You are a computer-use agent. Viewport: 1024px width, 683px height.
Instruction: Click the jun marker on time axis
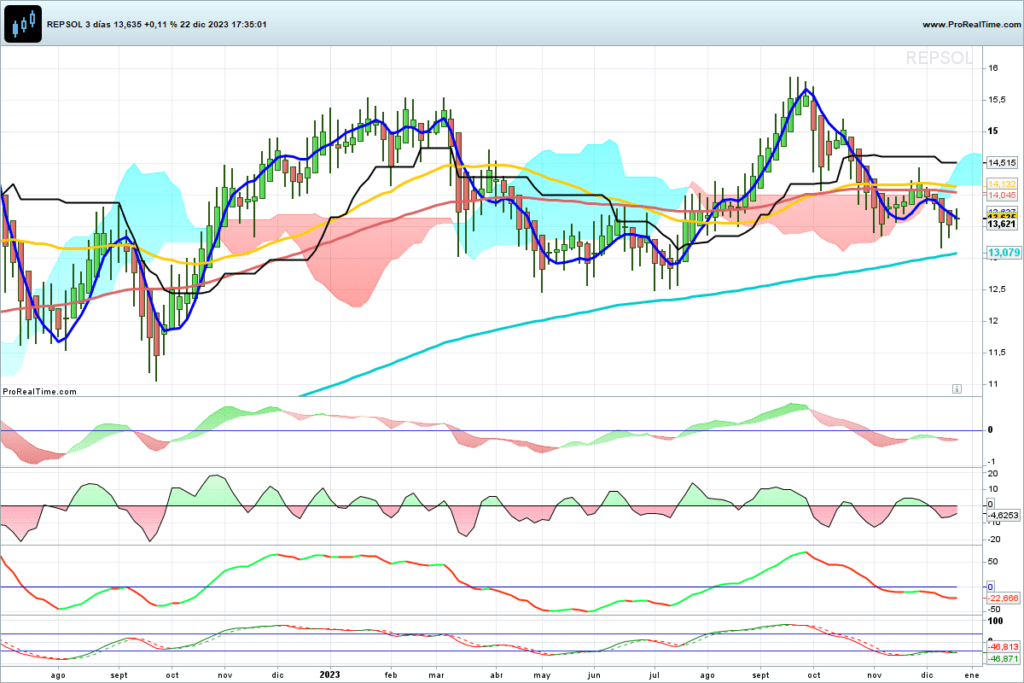(x=594, y=675)
